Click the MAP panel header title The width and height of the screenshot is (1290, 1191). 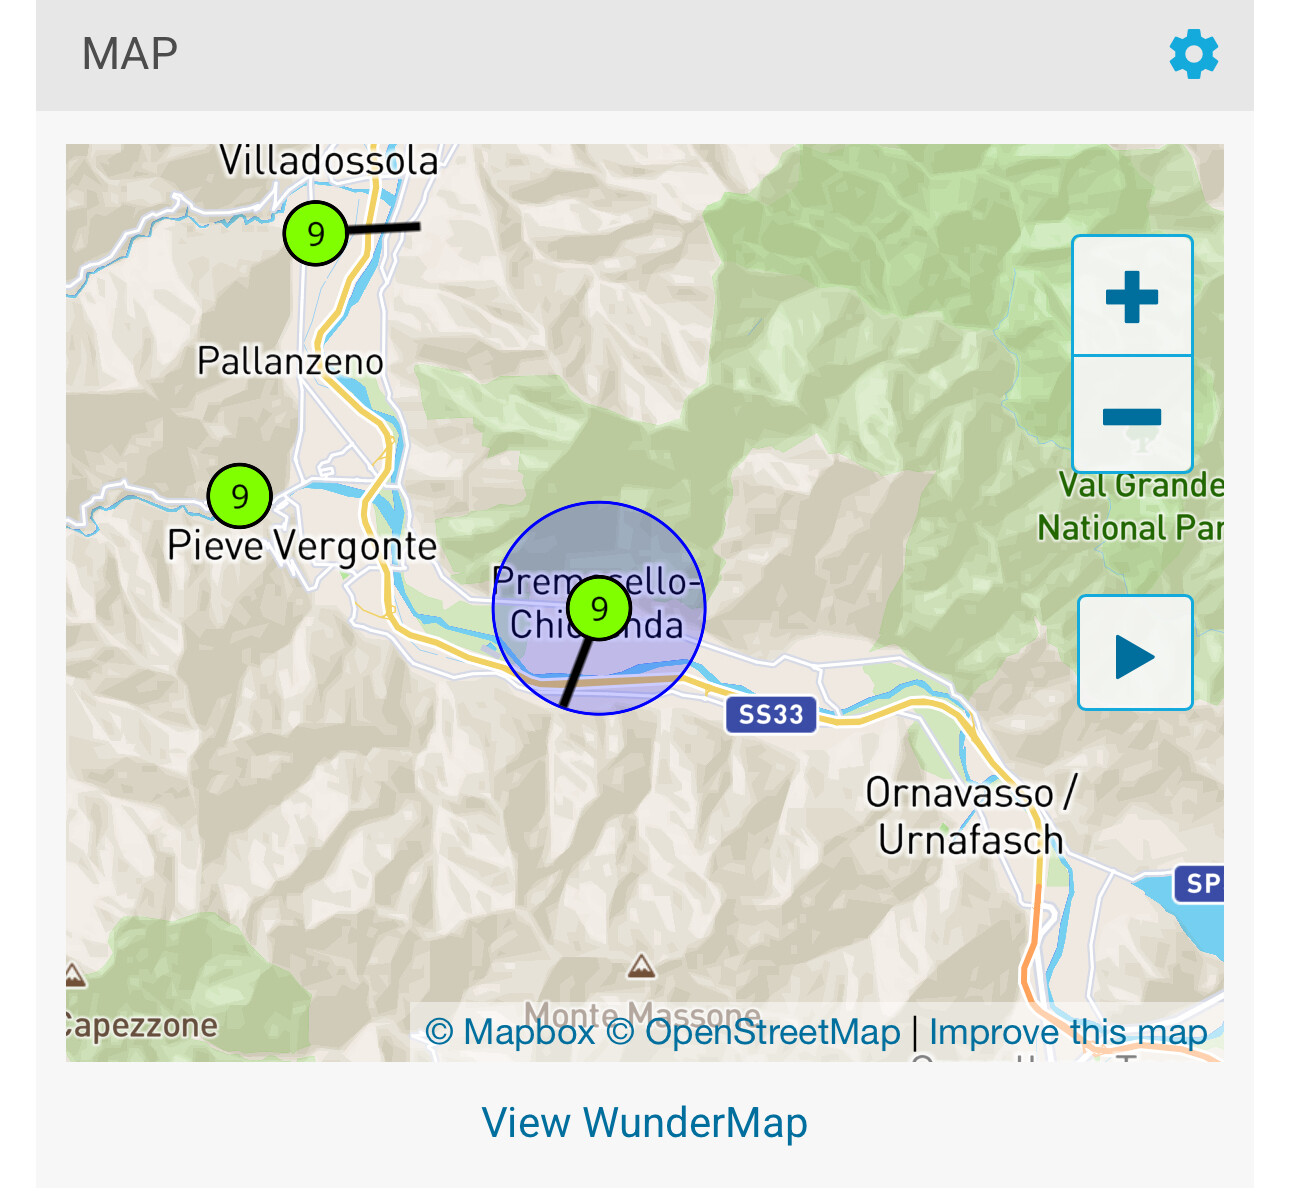point(130,54)
